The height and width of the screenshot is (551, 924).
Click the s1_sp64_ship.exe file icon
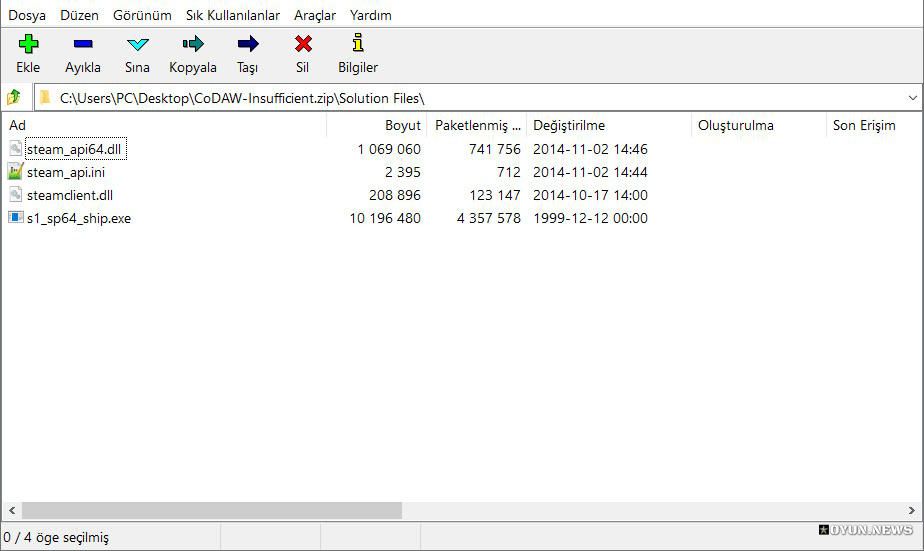(x=16, y=217)
